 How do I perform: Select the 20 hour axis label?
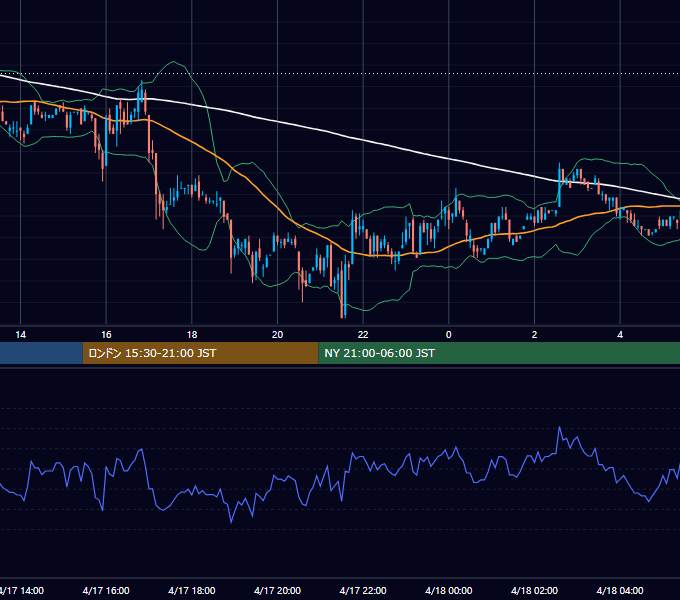278,335
